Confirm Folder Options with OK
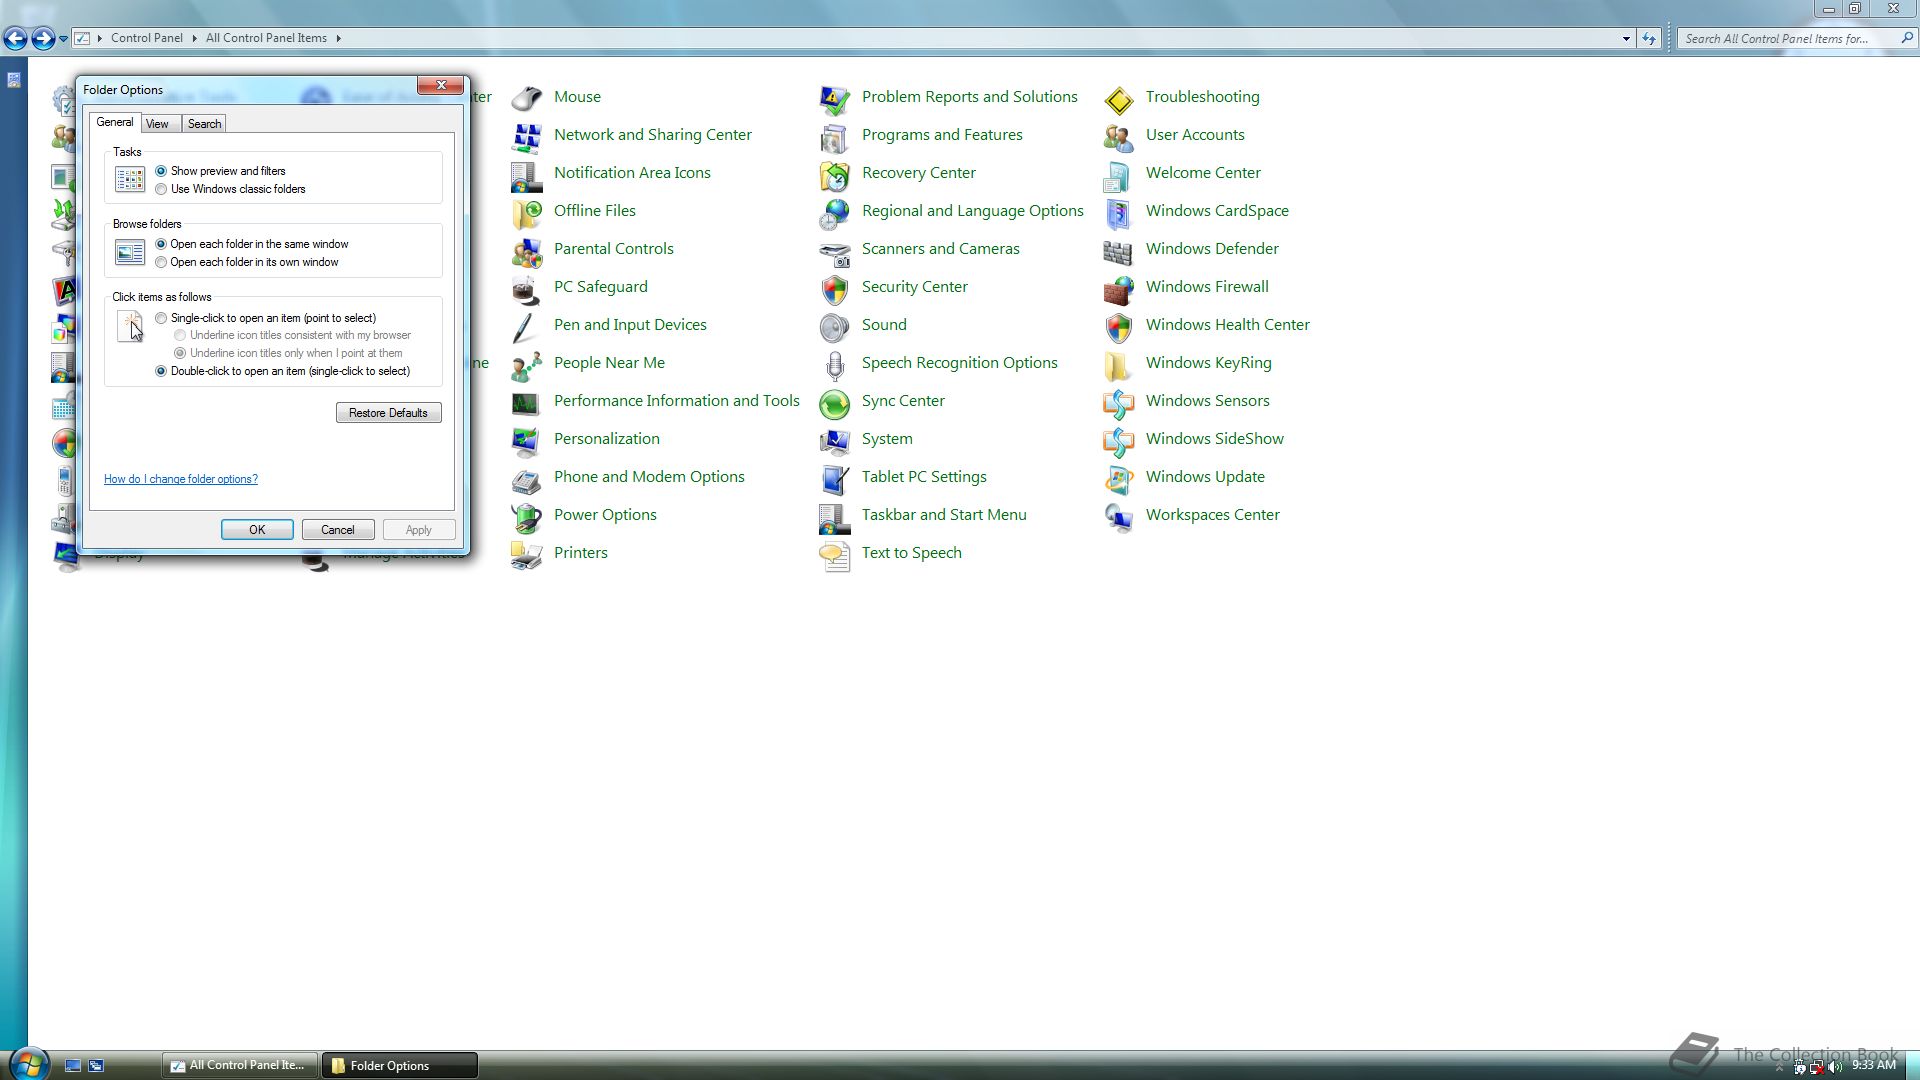 257,530
